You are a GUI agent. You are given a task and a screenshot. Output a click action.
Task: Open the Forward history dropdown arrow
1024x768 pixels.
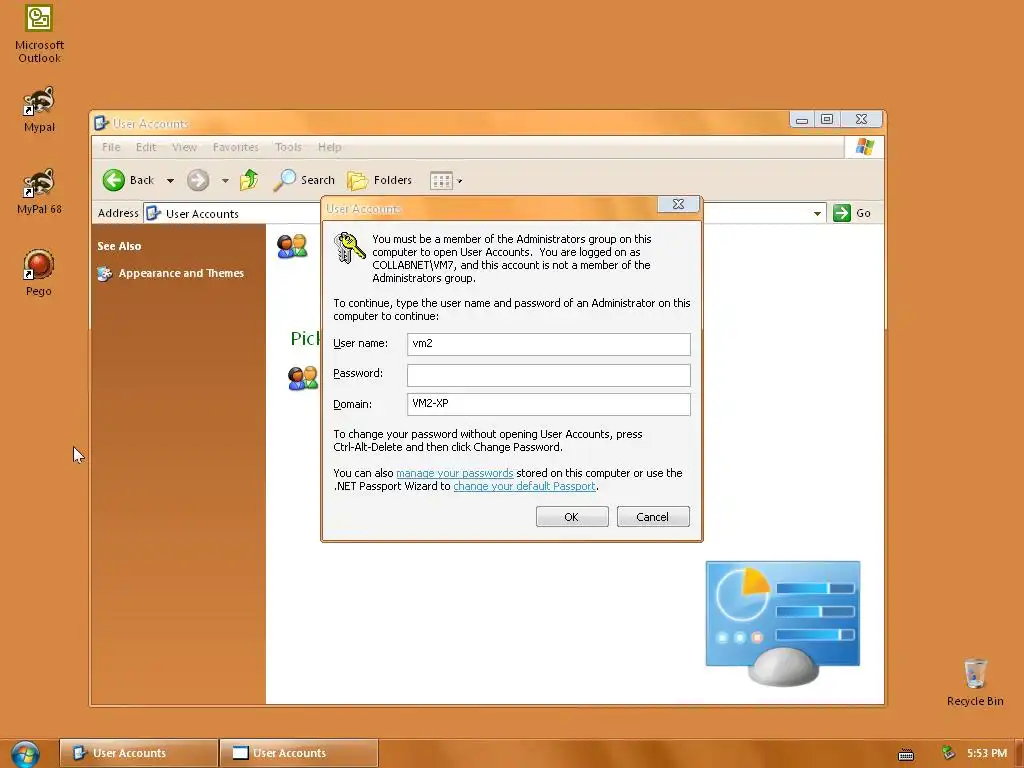coord(225,181)
